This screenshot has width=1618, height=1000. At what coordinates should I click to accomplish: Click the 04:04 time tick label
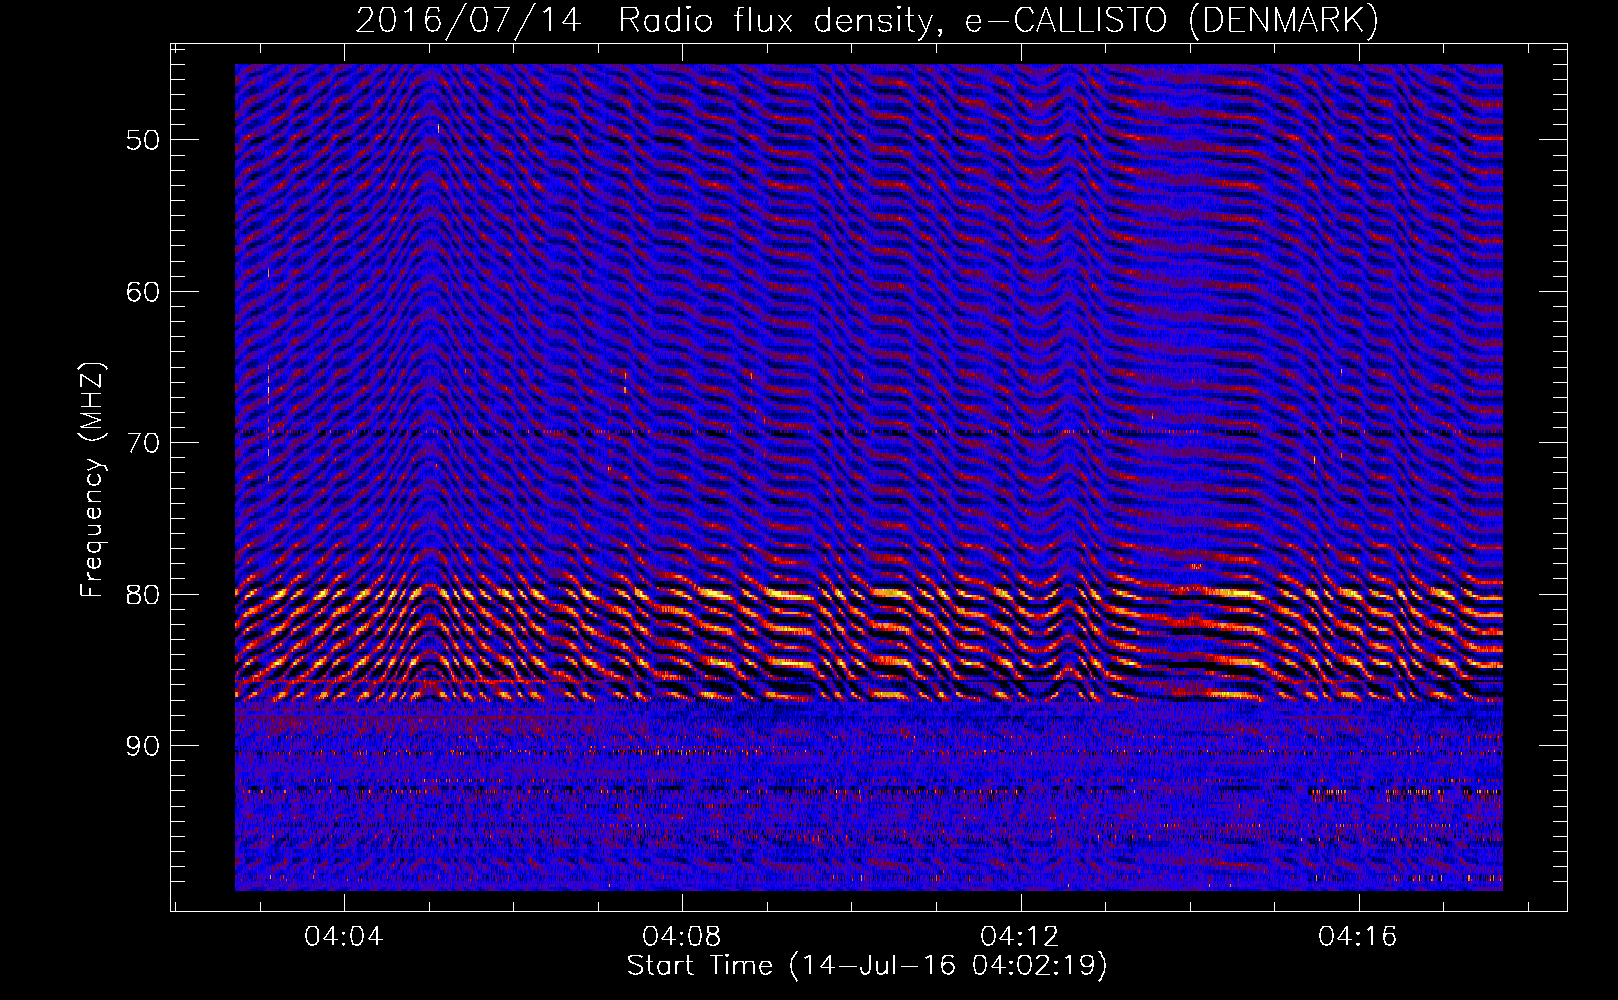(344, 937)
